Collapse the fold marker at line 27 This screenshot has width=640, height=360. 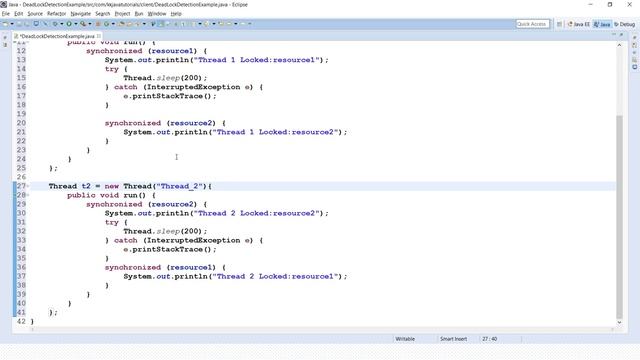(x=28, y=186)
